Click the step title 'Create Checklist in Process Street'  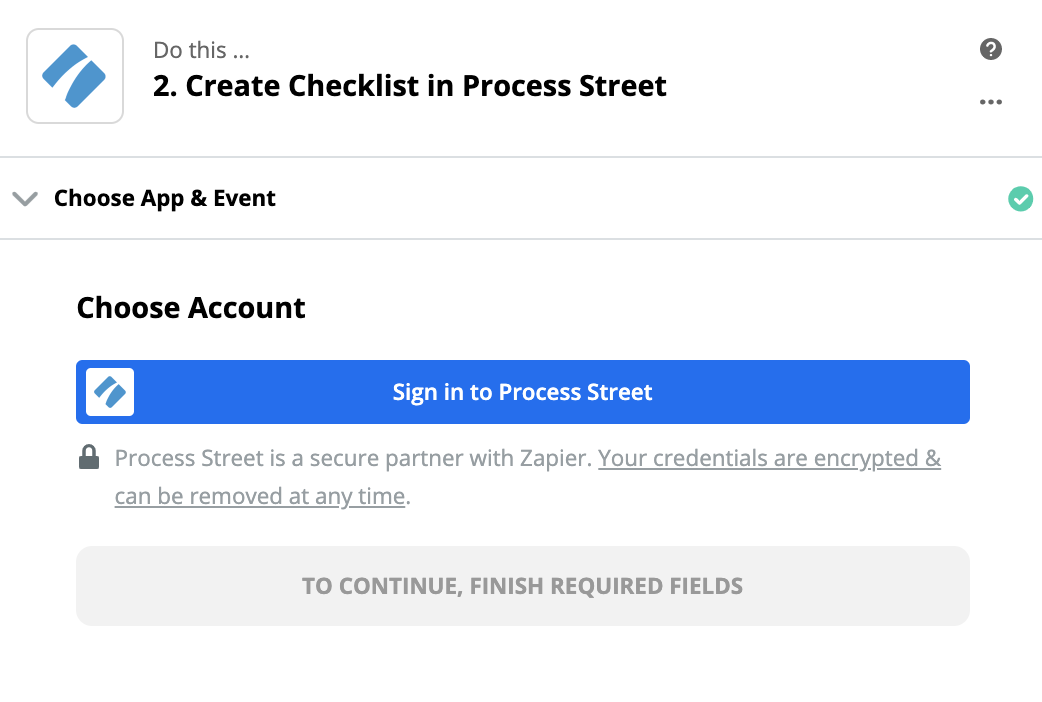click(426, 86)
